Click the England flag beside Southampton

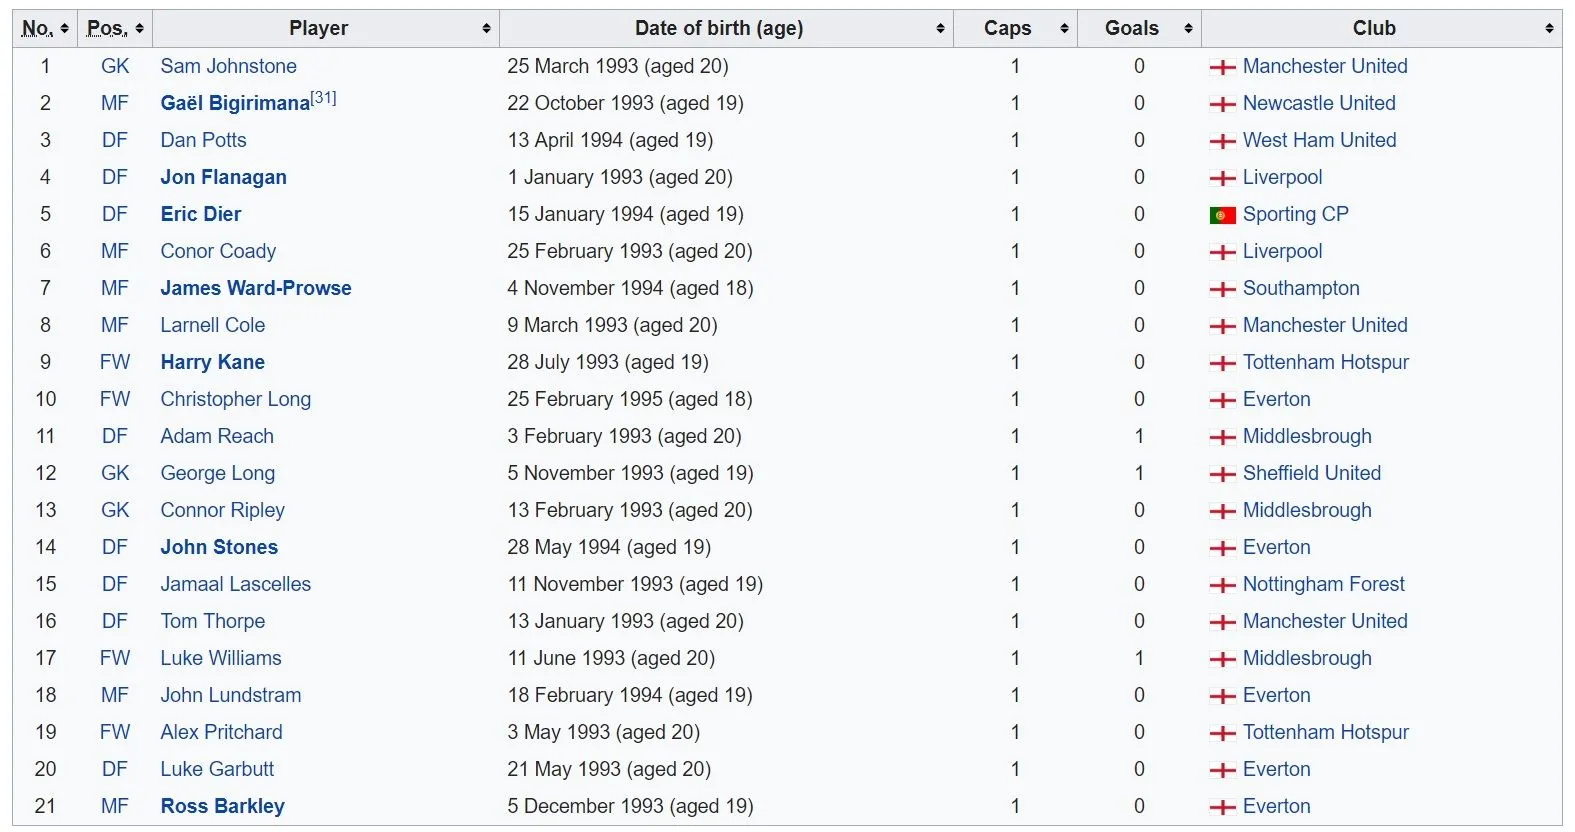[x=1222, y=289]
